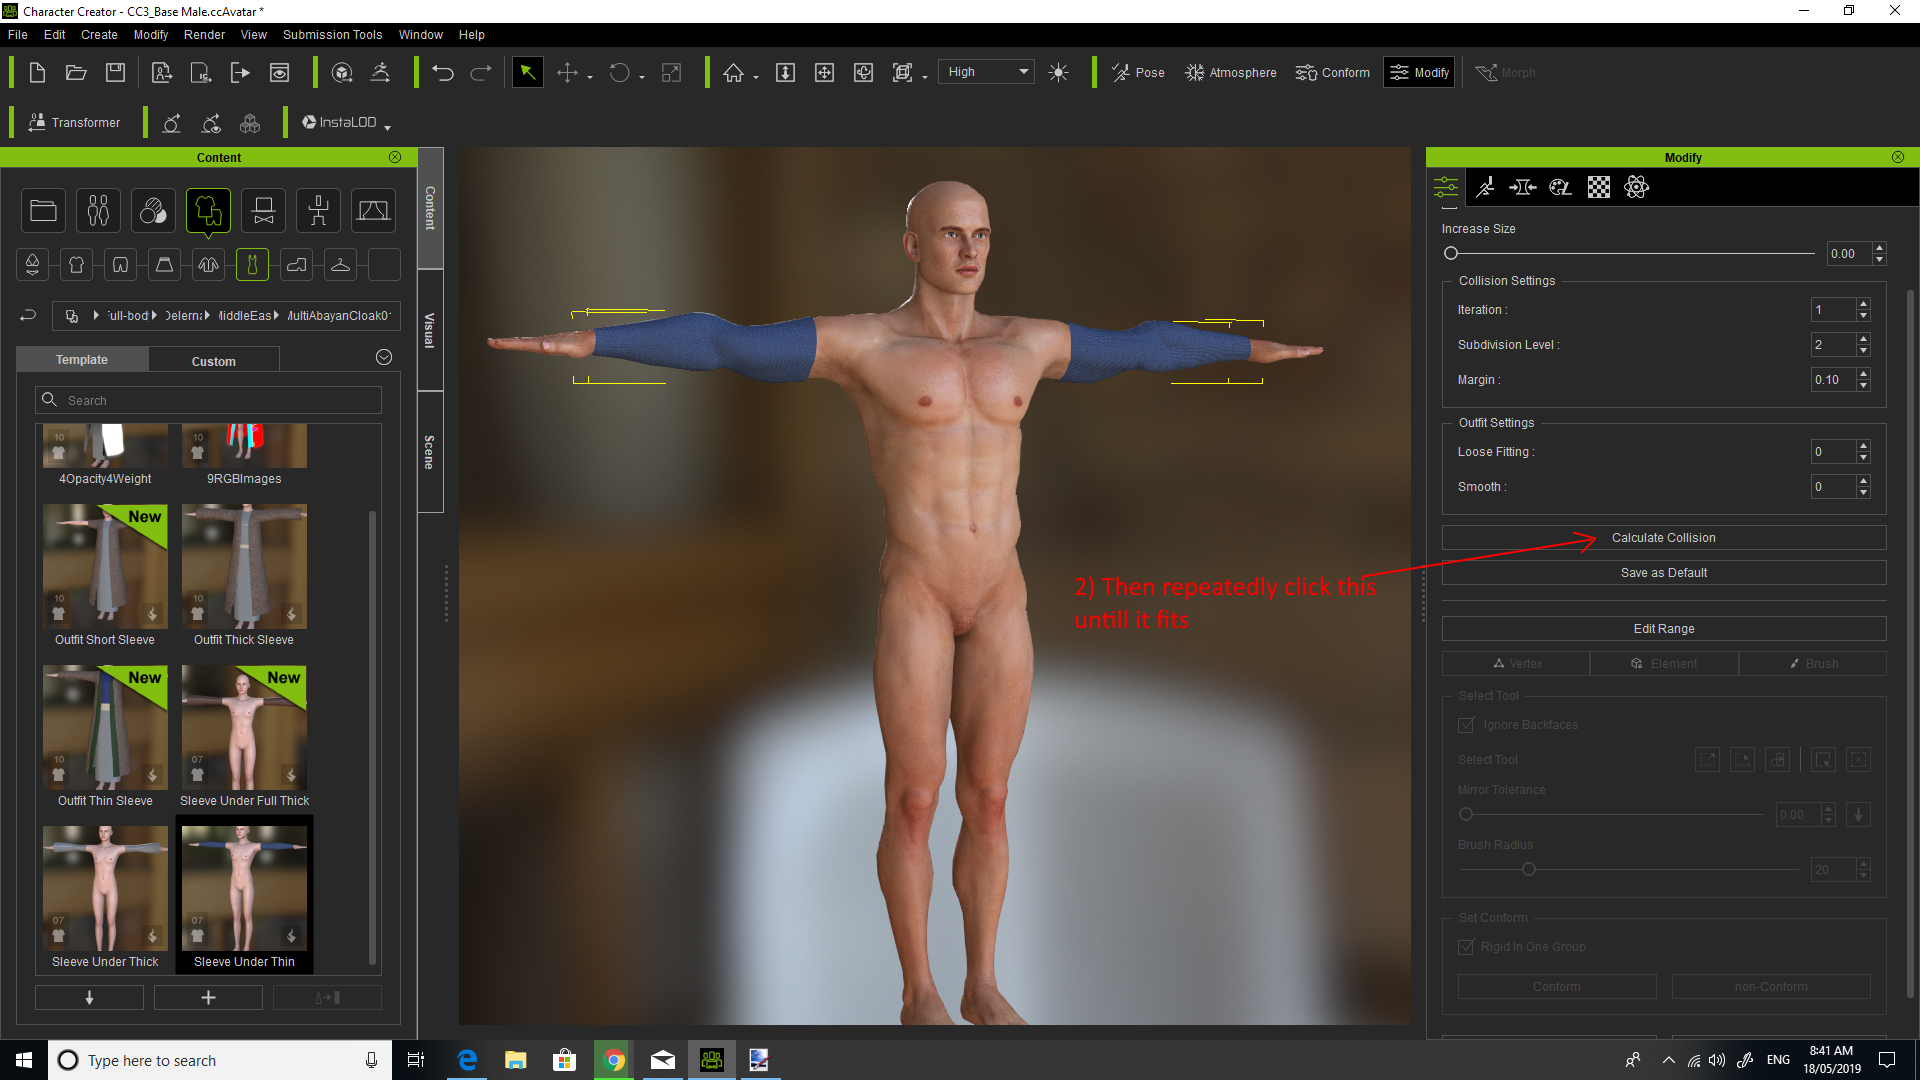Click the add plus button below content
Image resolution: width=1920 pixels, height=1080 pixels.
click(208, 998)
